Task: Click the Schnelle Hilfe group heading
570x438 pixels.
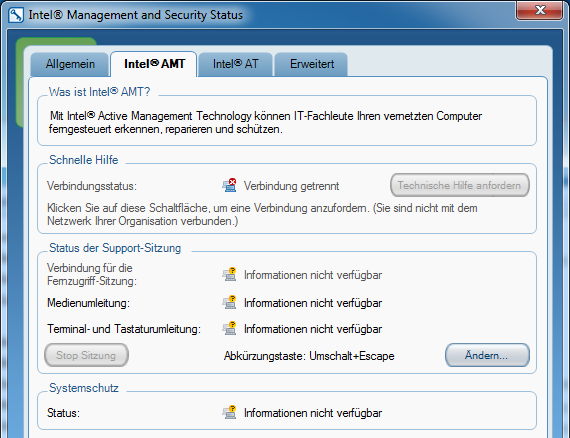Action: pyautogui.click(x=84, y=160)
